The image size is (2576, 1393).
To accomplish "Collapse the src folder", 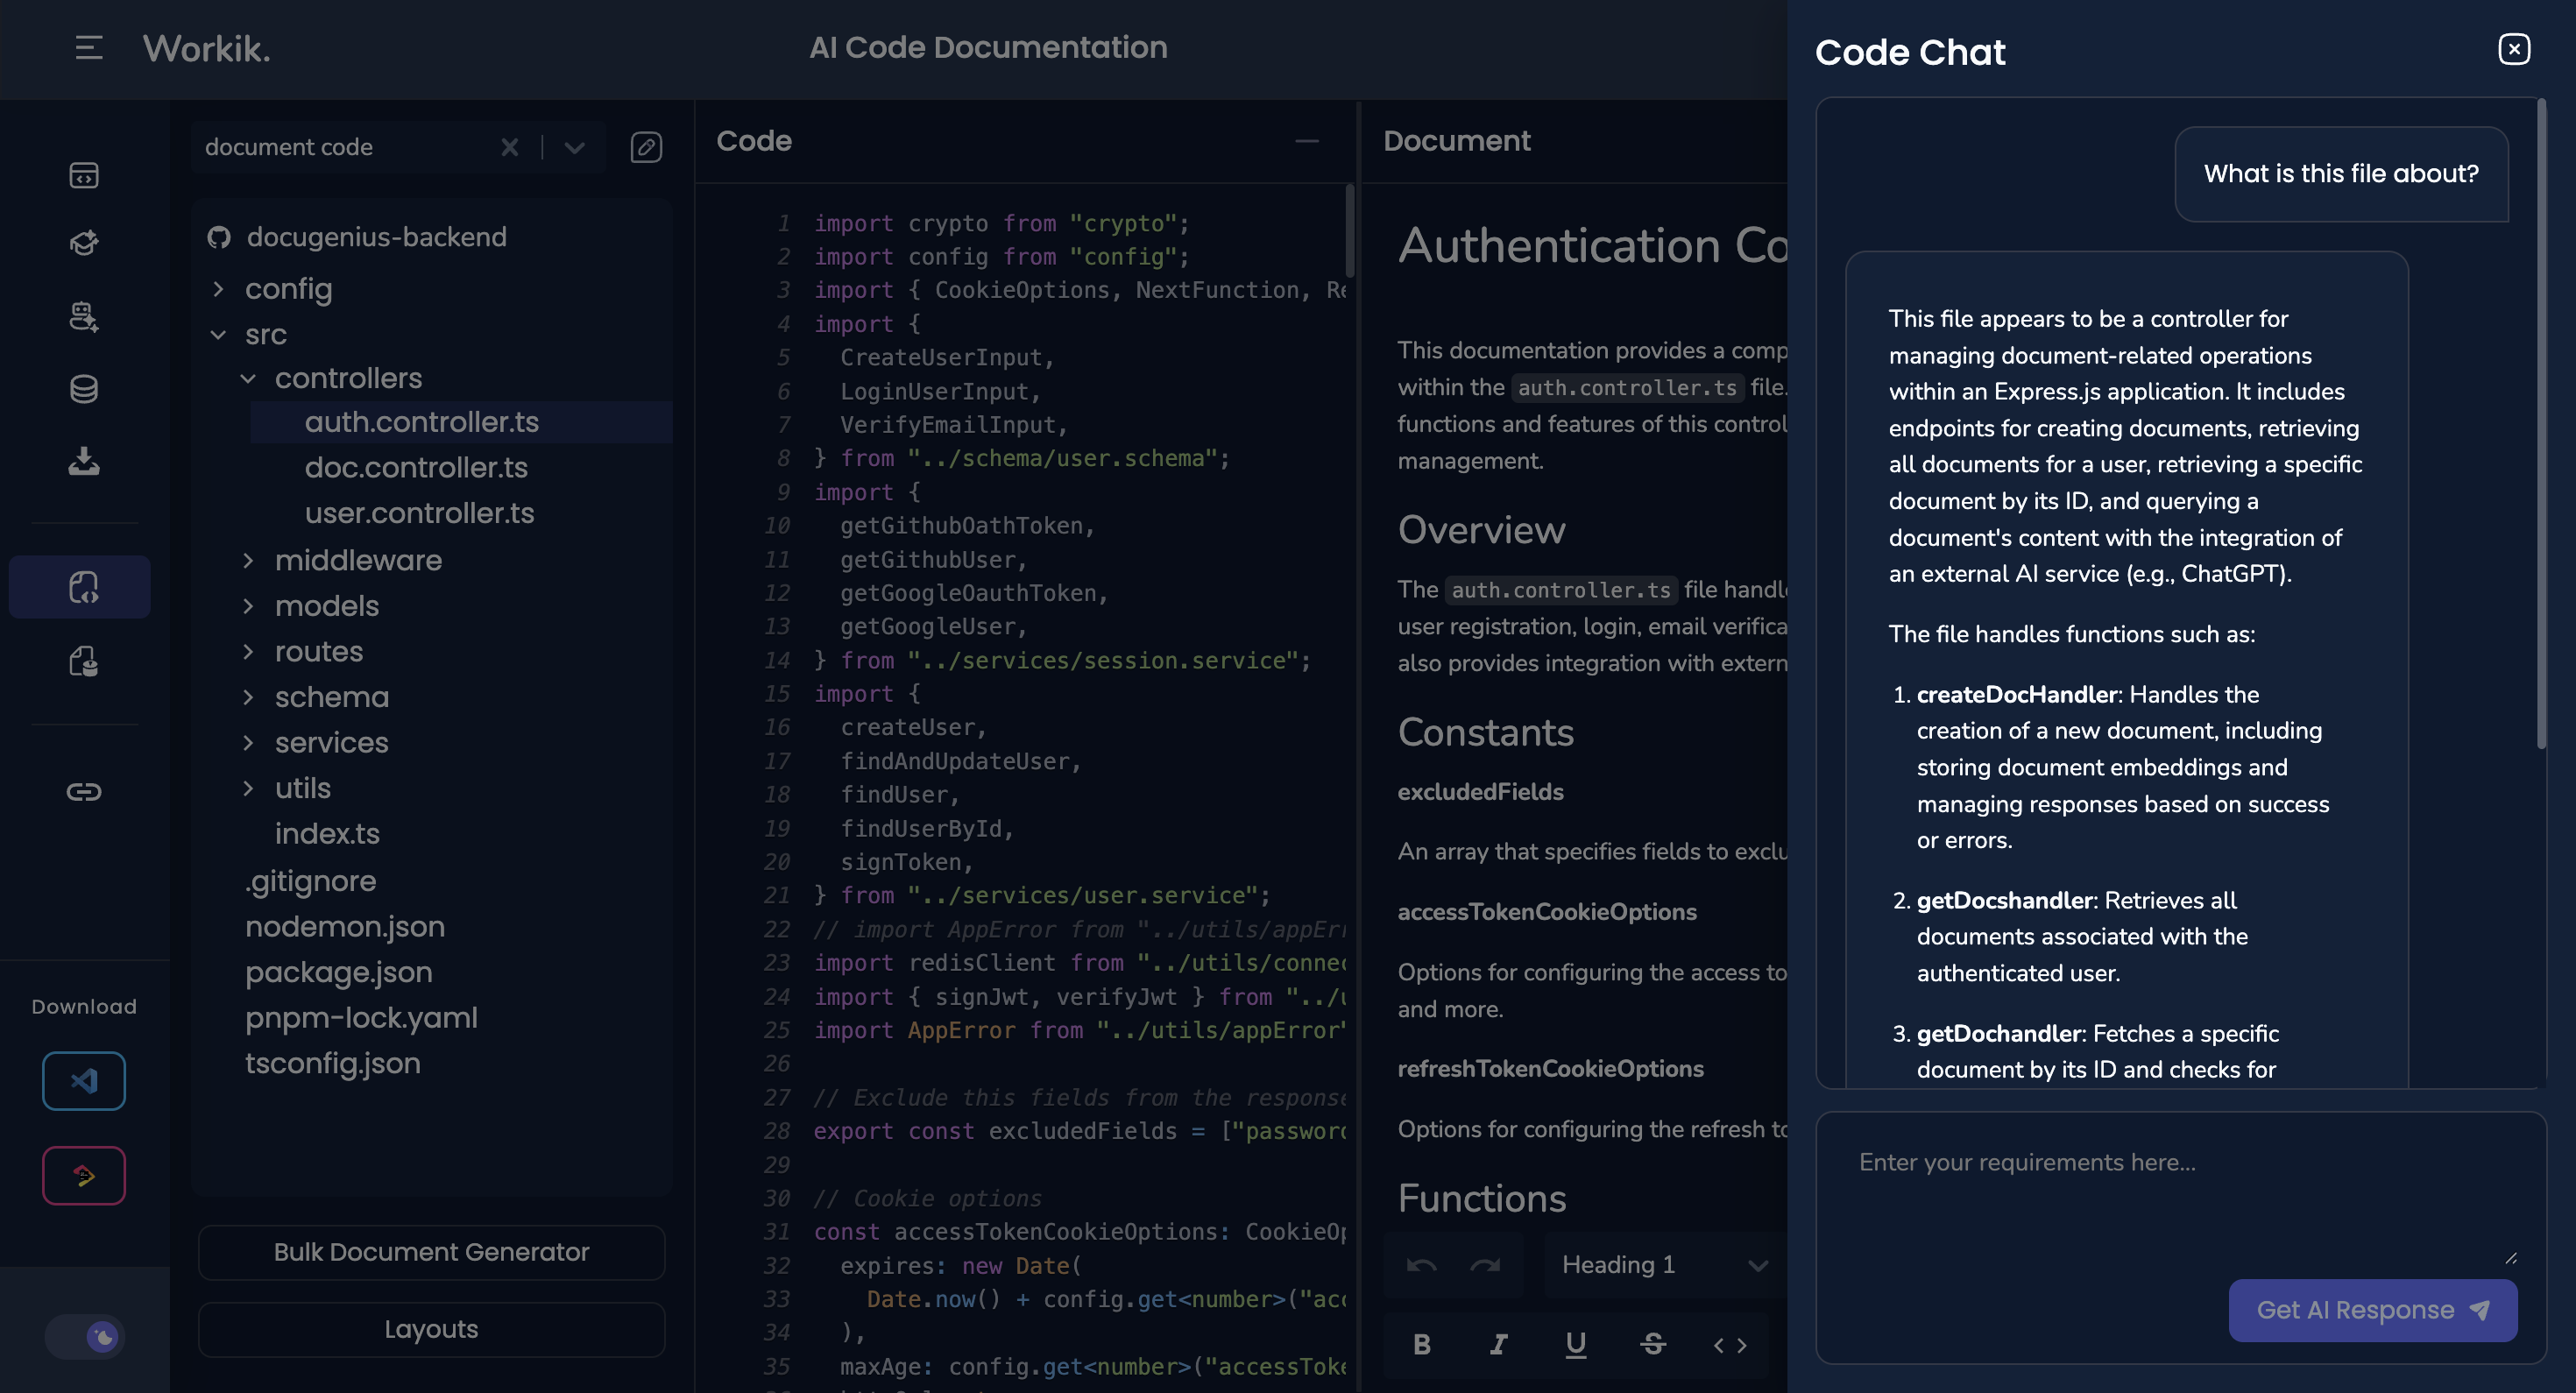I will point(218,334).
